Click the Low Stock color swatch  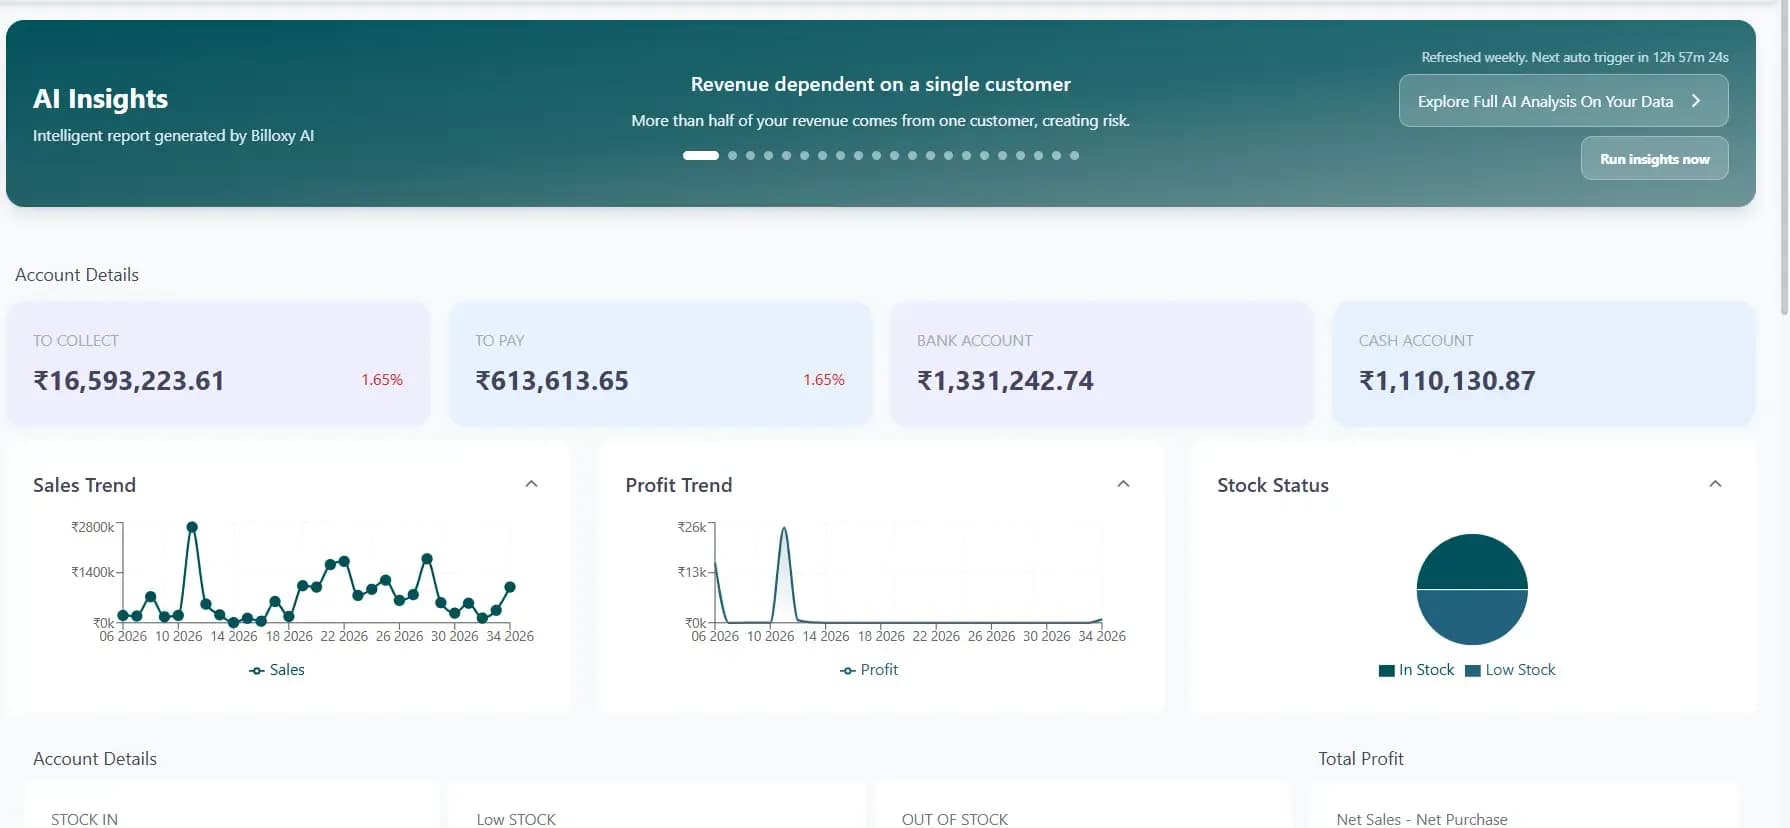pos(1472,671)
